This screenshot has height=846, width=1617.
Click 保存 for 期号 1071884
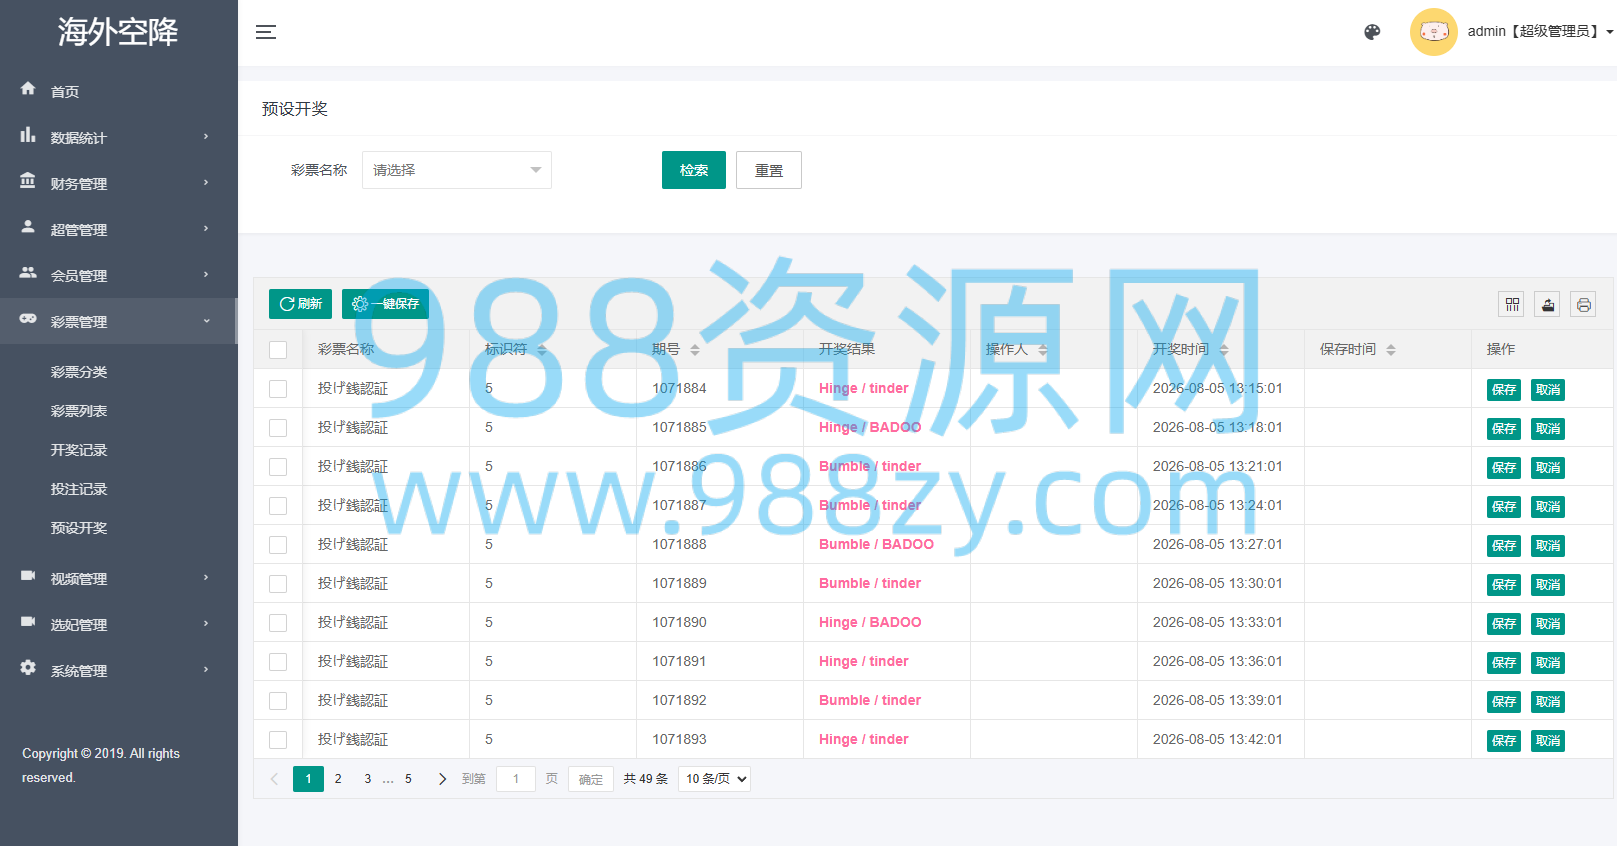[x=1504, y=390]
